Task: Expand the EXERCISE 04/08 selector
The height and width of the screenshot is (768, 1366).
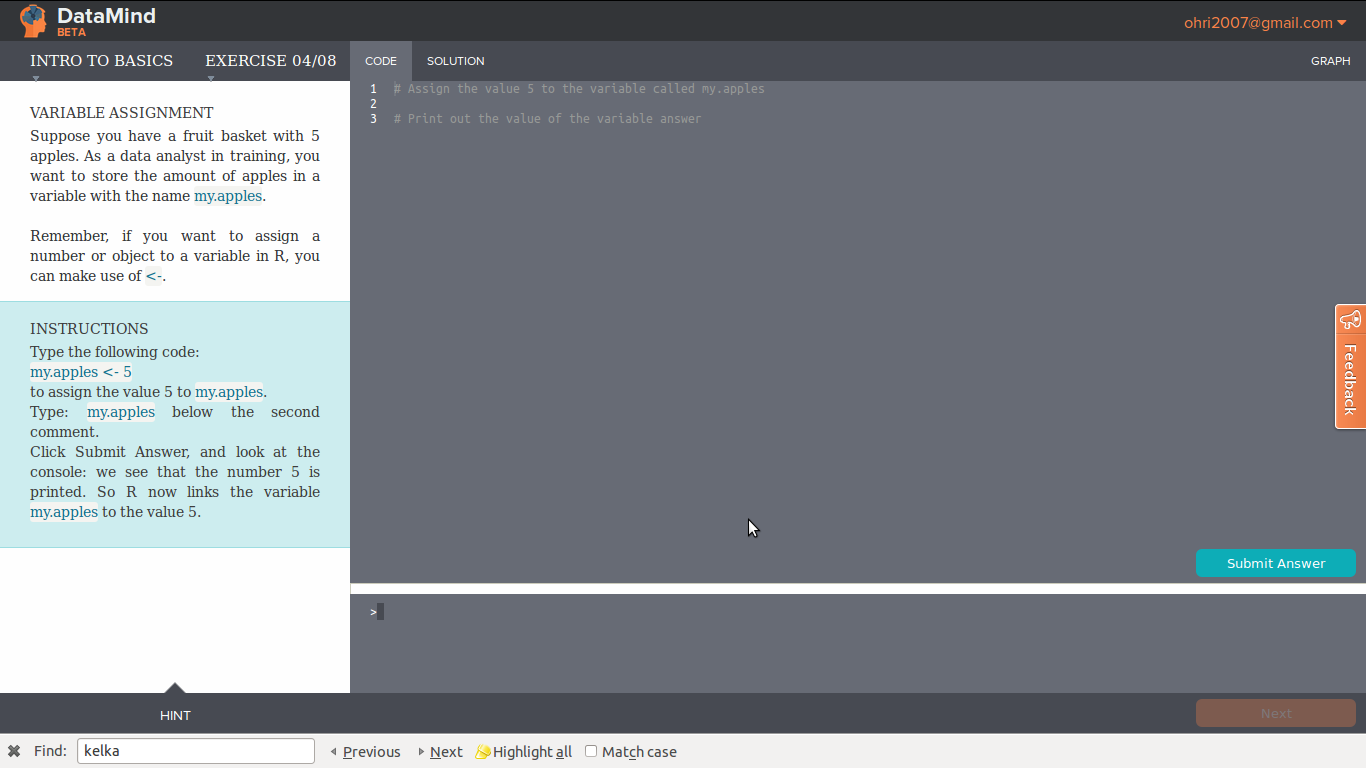Action: (x=270, y=61)
